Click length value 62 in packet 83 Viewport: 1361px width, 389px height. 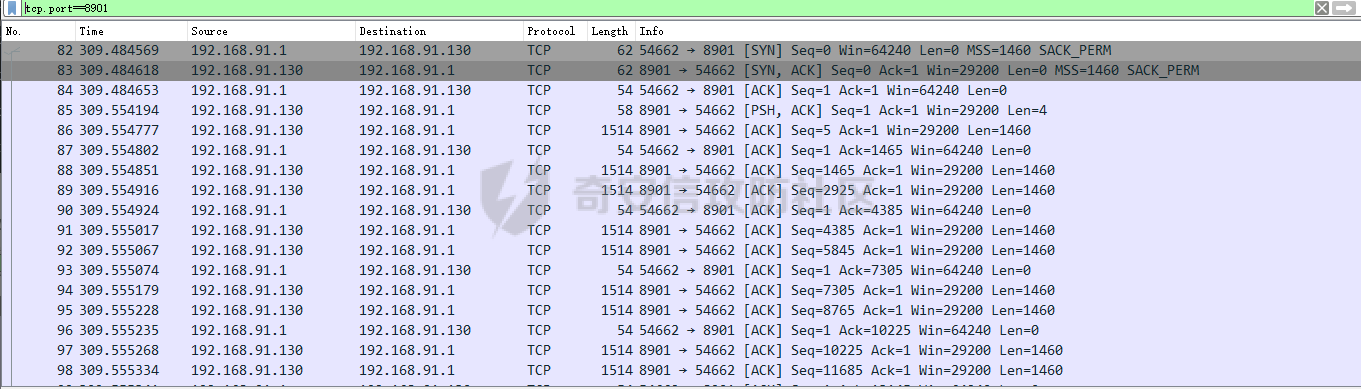point(625,70)
